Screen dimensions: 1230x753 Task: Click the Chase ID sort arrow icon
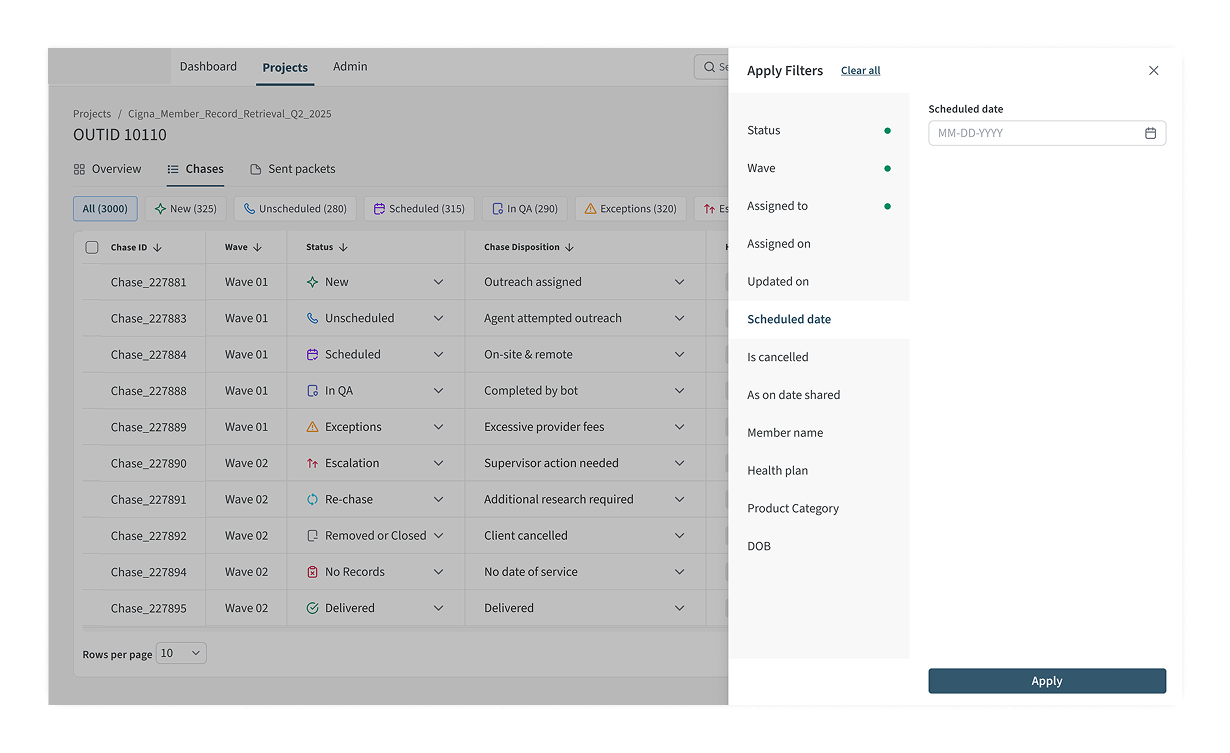pyautogui.click(x=158, y=248)
